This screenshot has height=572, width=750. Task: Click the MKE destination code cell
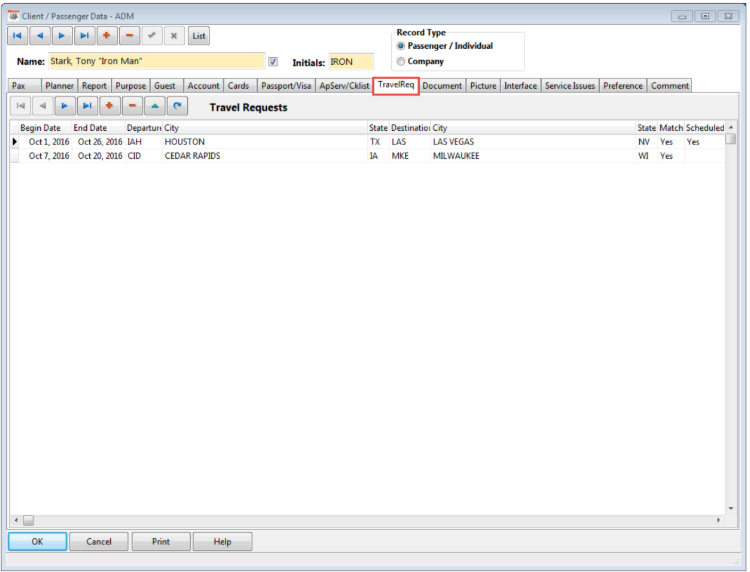(410, 156)
